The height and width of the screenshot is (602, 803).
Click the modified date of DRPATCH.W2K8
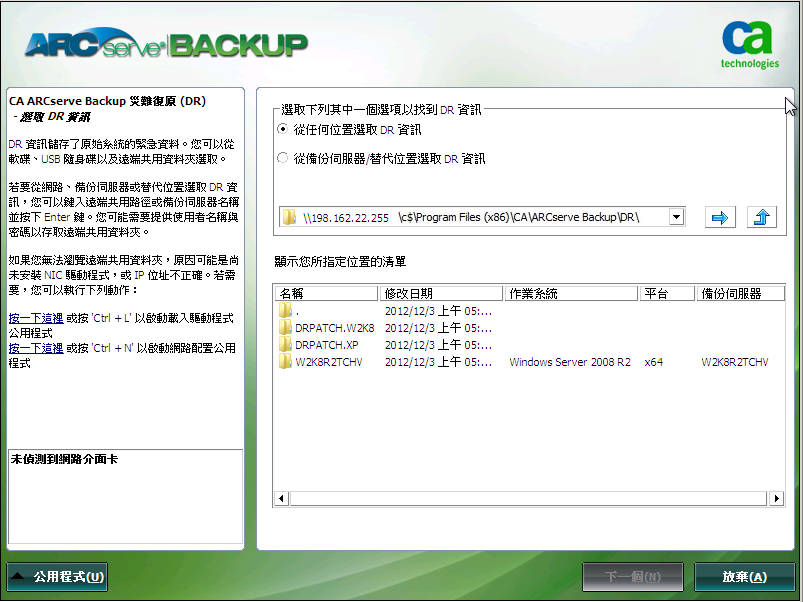pyautogui.click(x=438, y=328)
